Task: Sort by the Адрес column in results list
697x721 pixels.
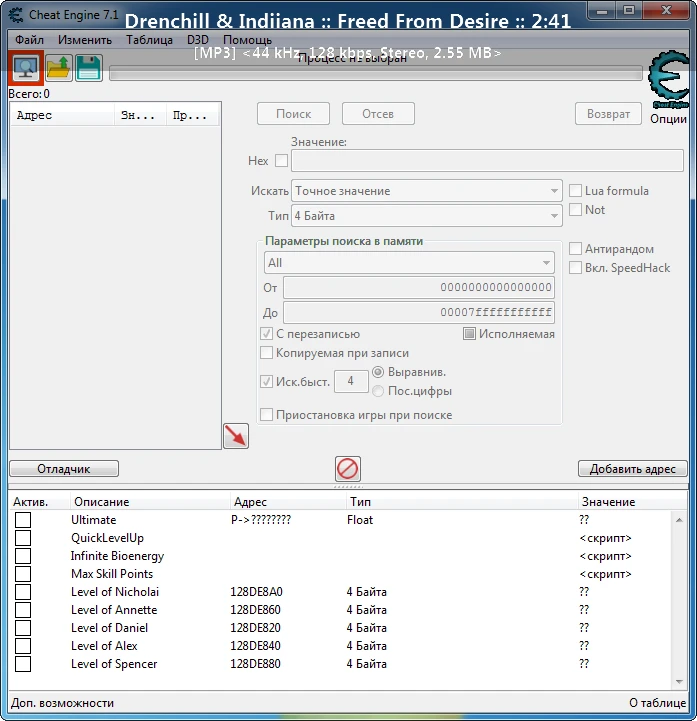Action: coord(63,115)
